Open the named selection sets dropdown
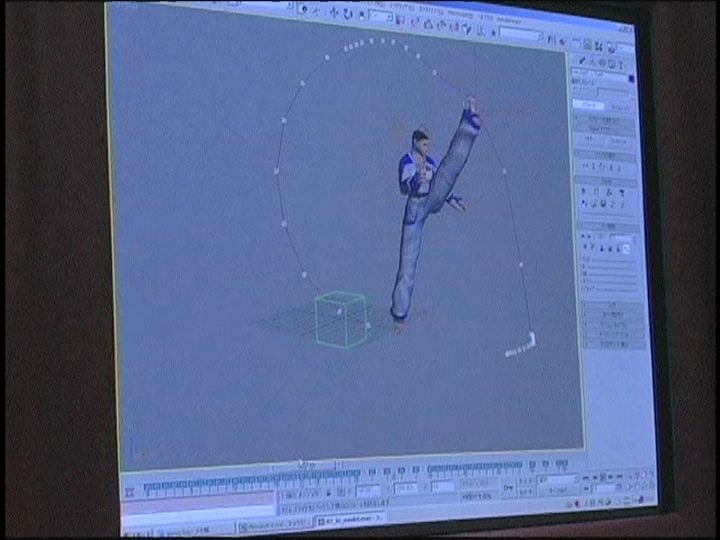 click(521, 34)
